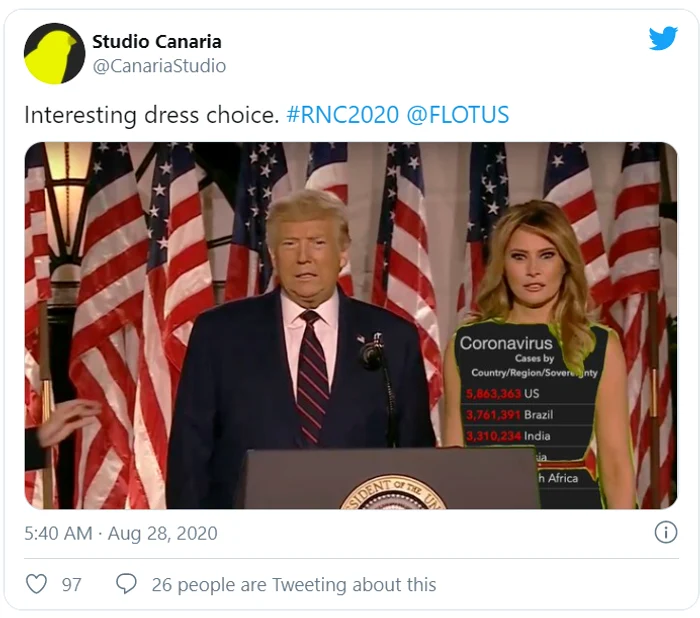Open the @CanariaStudio handle
The image size is (700, 618).
point(159,66)
